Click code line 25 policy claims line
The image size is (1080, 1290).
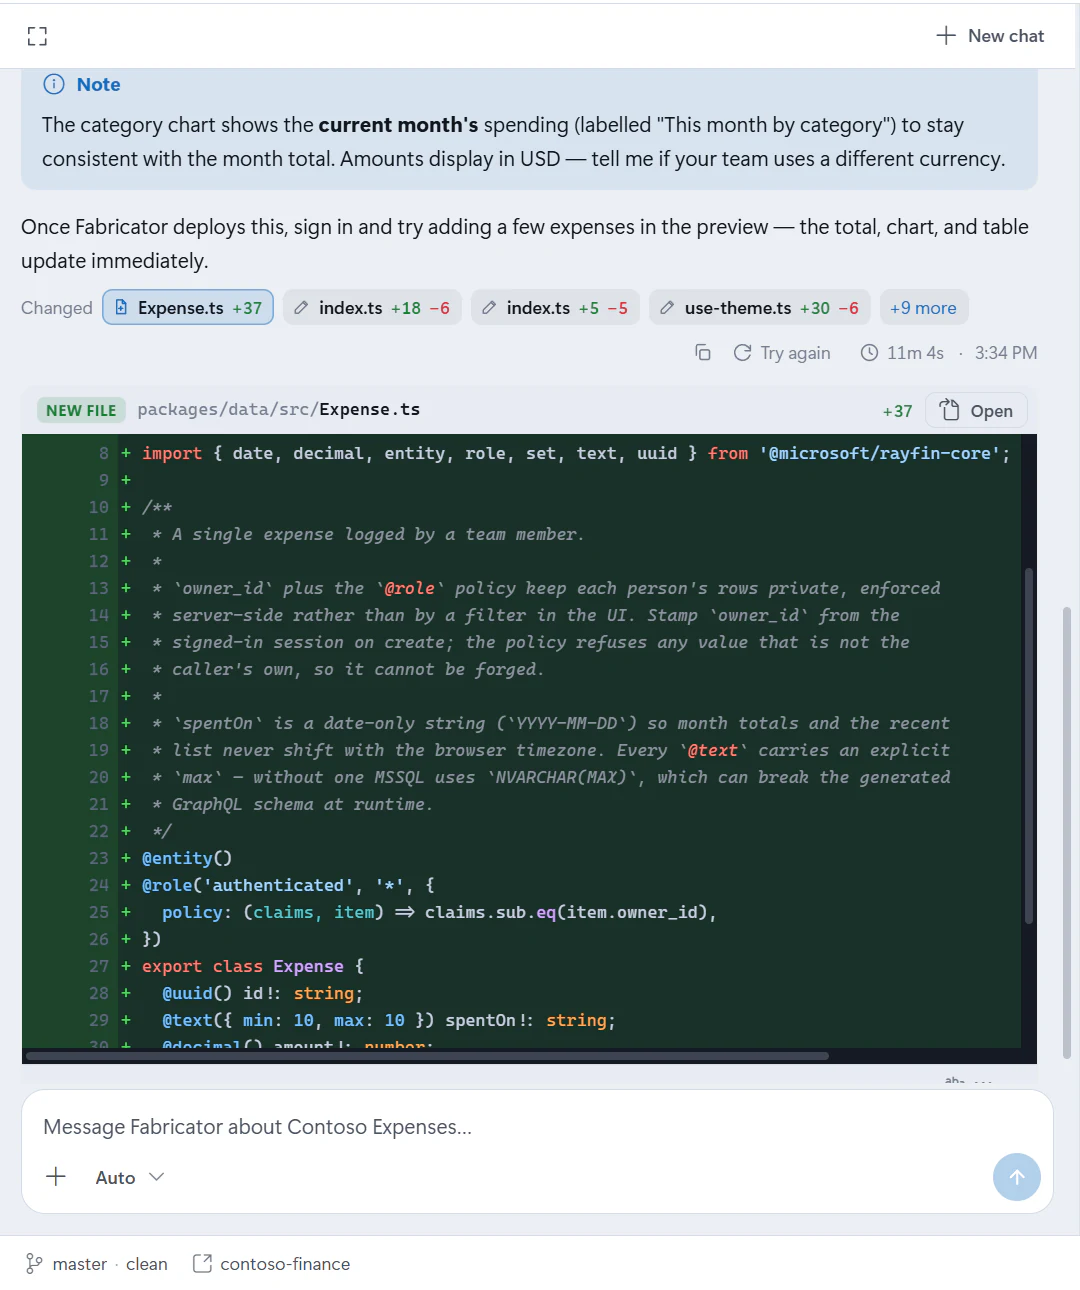(x=439, y=912)
